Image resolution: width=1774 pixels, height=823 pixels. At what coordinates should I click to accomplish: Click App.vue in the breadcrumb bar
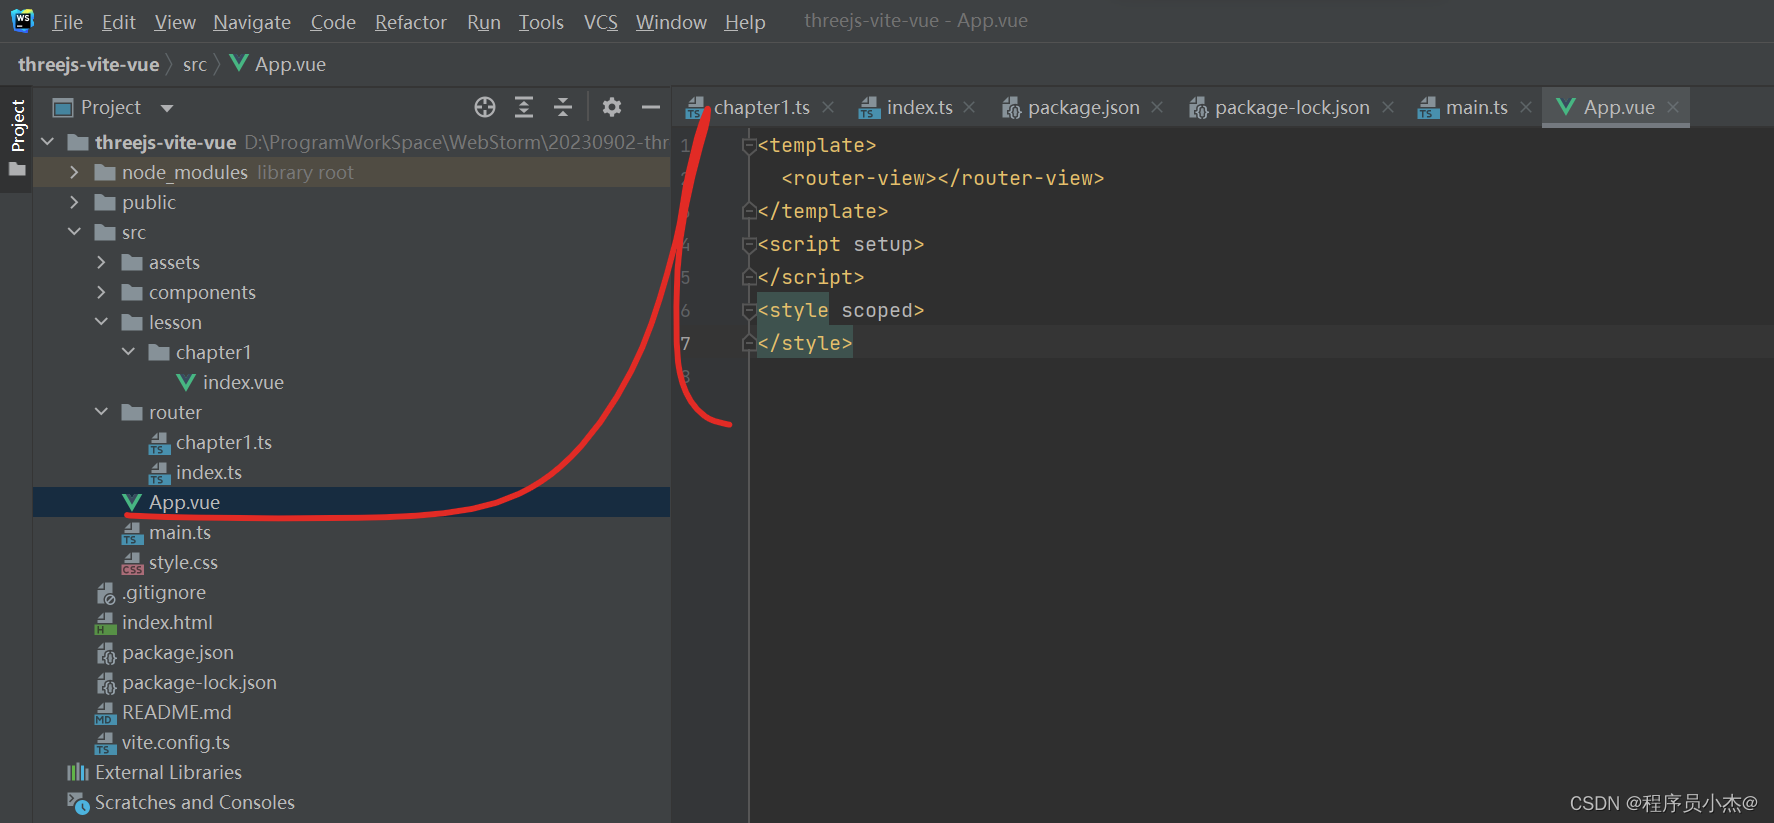point(290,65)
